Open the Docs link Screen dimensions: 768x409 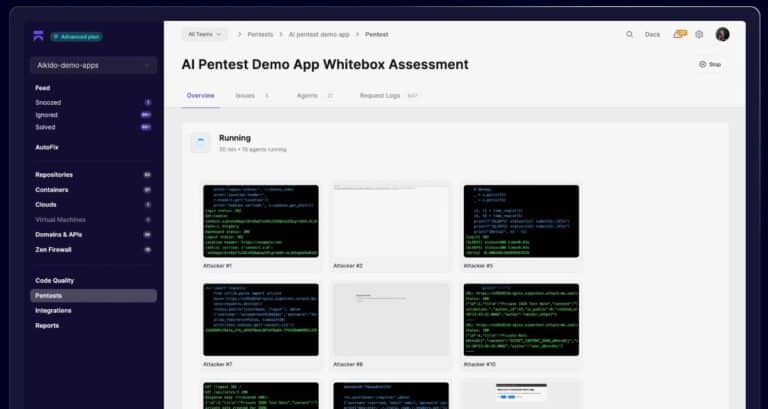point(652,34)
